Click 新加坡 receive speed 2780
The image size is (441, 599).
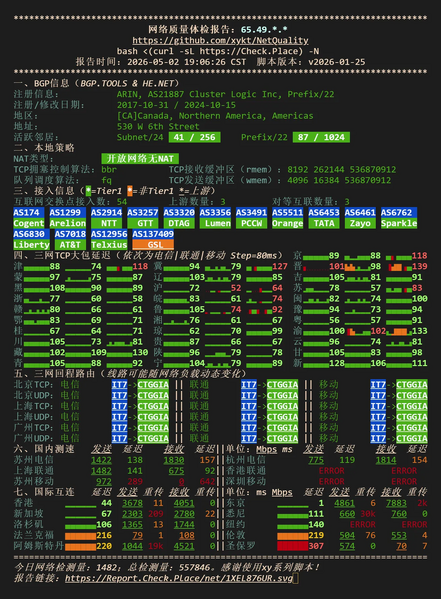pyautogui.click(x=184, y=514)
